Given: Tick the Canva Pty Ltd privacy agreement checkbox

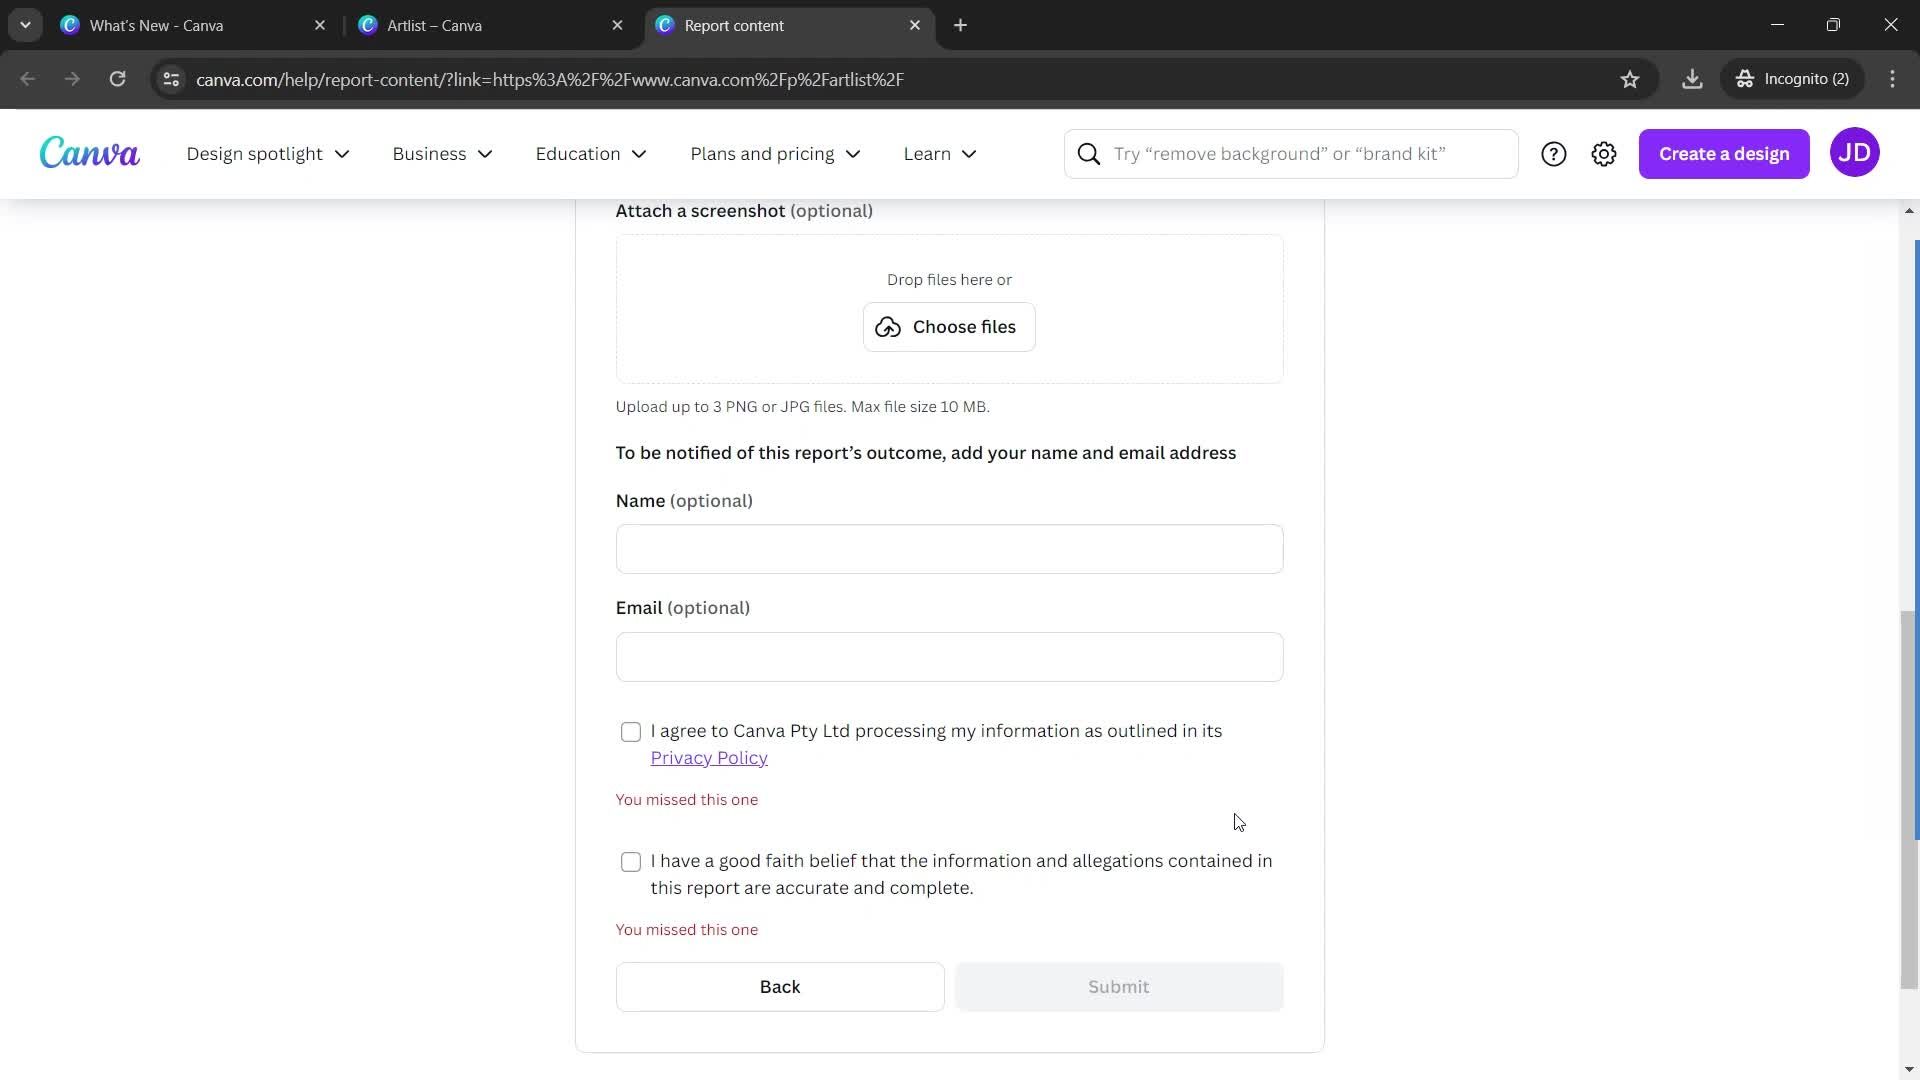Looking at the screenshot, I should click(631, 732).
